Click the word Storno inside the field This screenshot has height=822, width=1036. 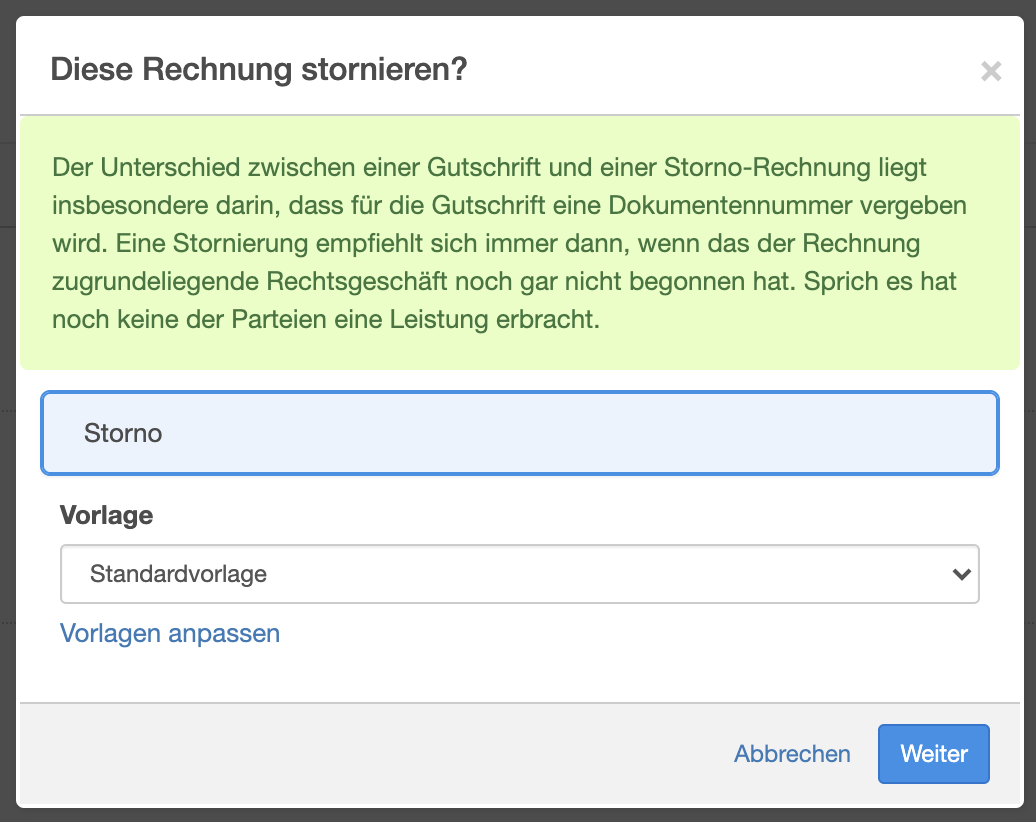(123, 434)
